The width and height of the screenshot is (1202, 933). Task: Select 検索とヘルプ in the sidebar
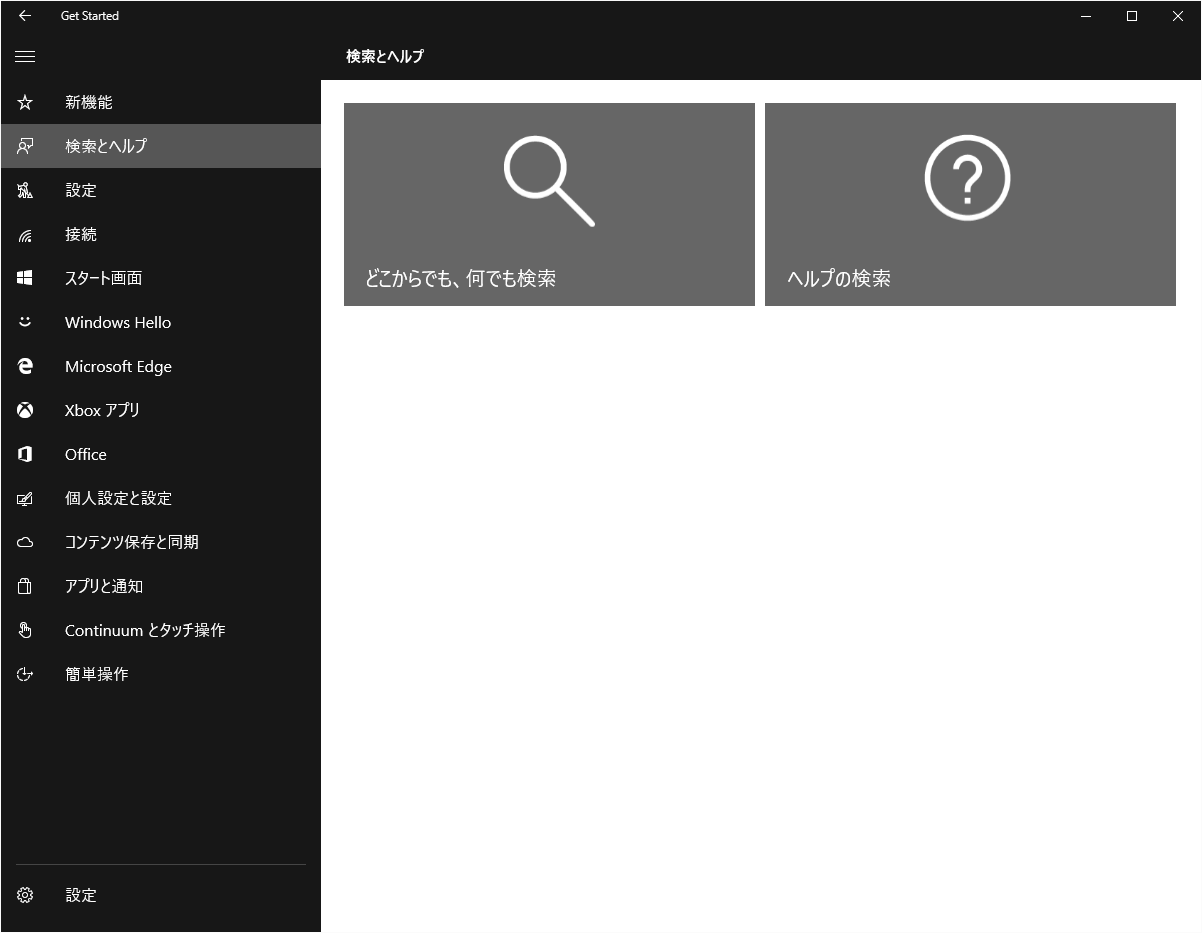pyautogui.click(x=106, y=146)
